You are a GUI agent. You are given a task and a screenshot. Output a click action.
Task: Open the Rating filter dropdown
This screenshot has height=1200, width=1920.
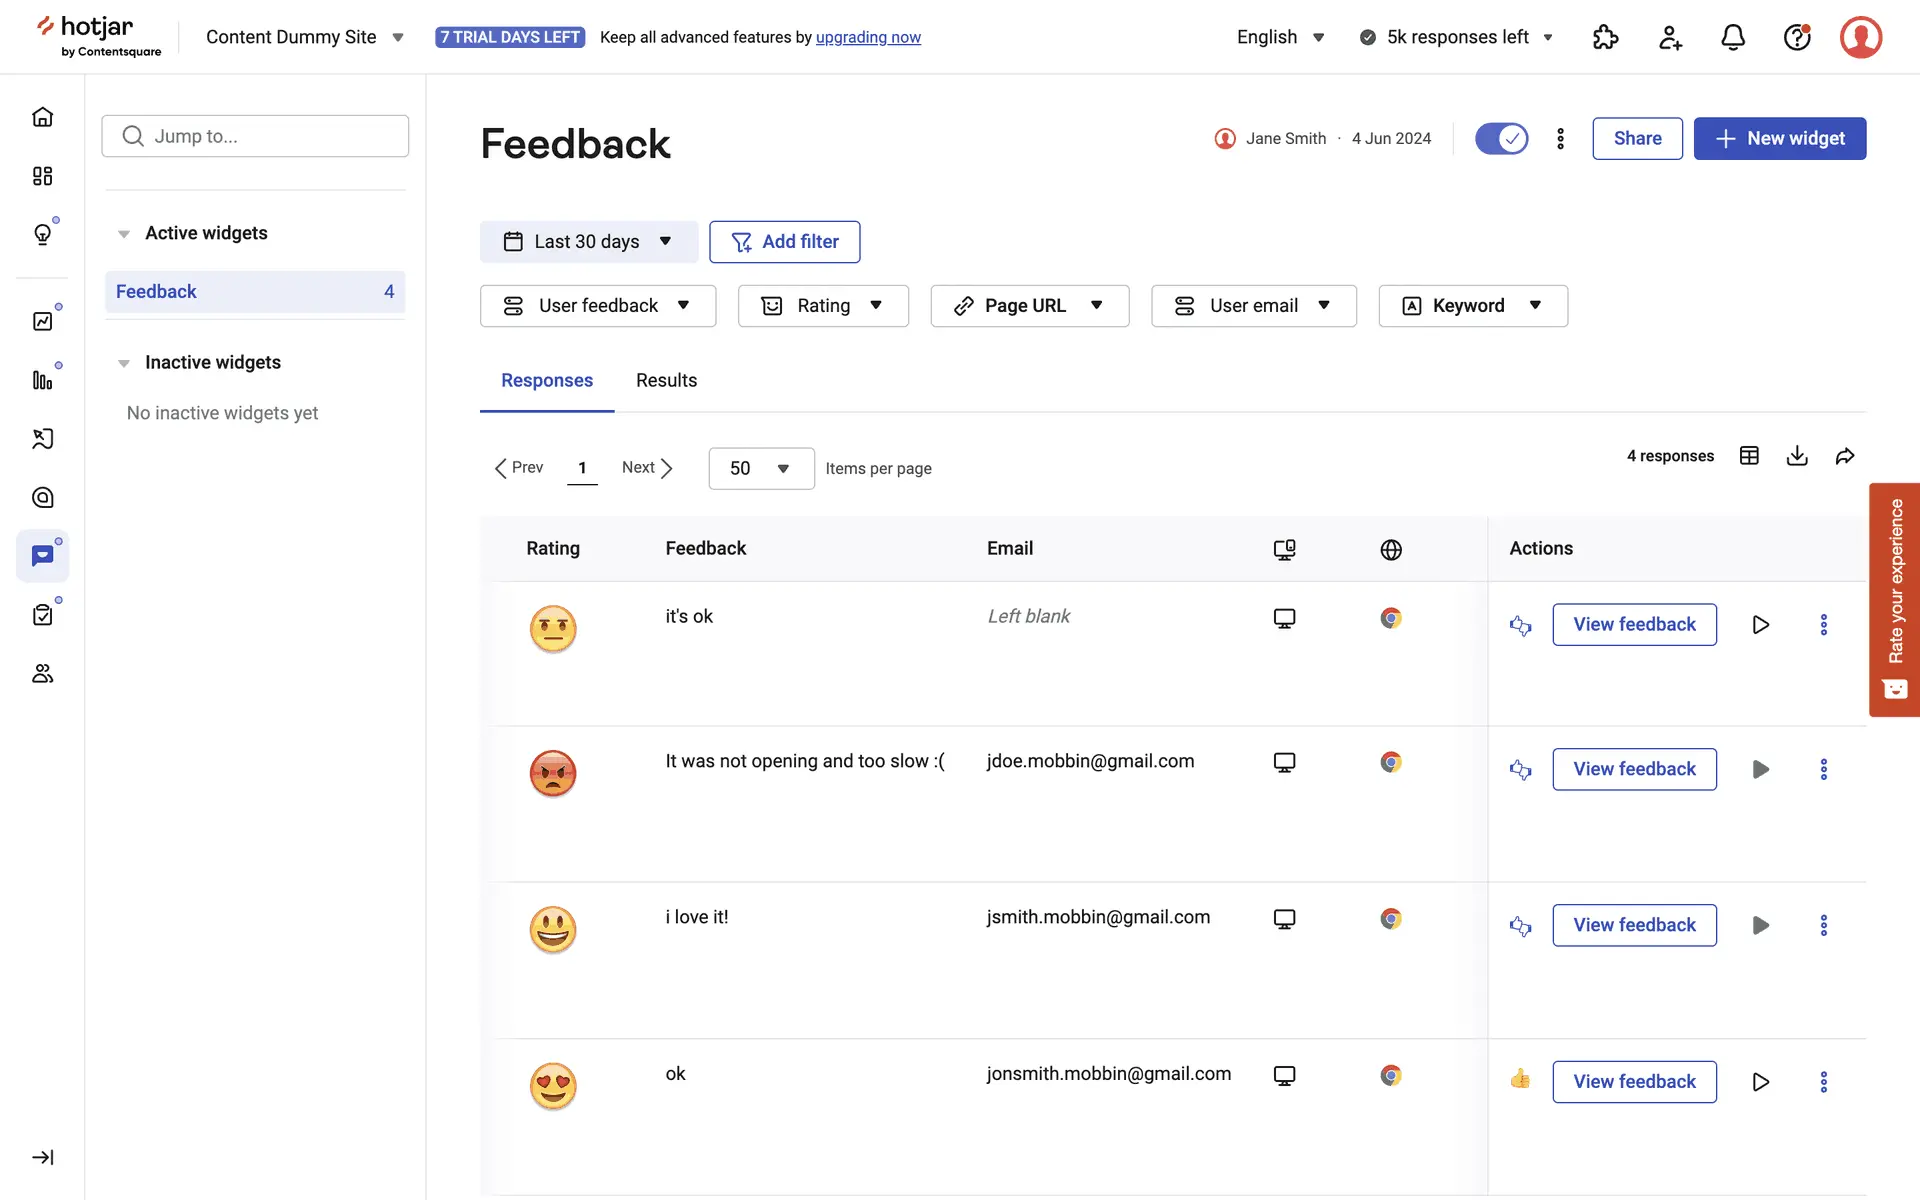(822, 306)
